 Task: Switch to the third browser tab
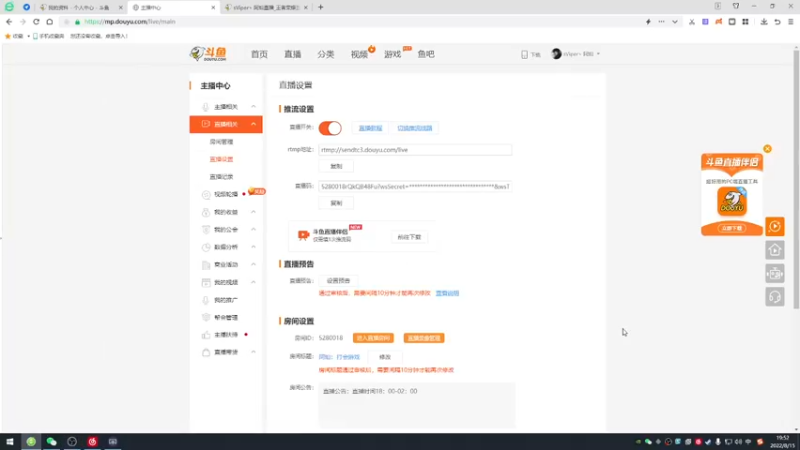coord(265,7)
